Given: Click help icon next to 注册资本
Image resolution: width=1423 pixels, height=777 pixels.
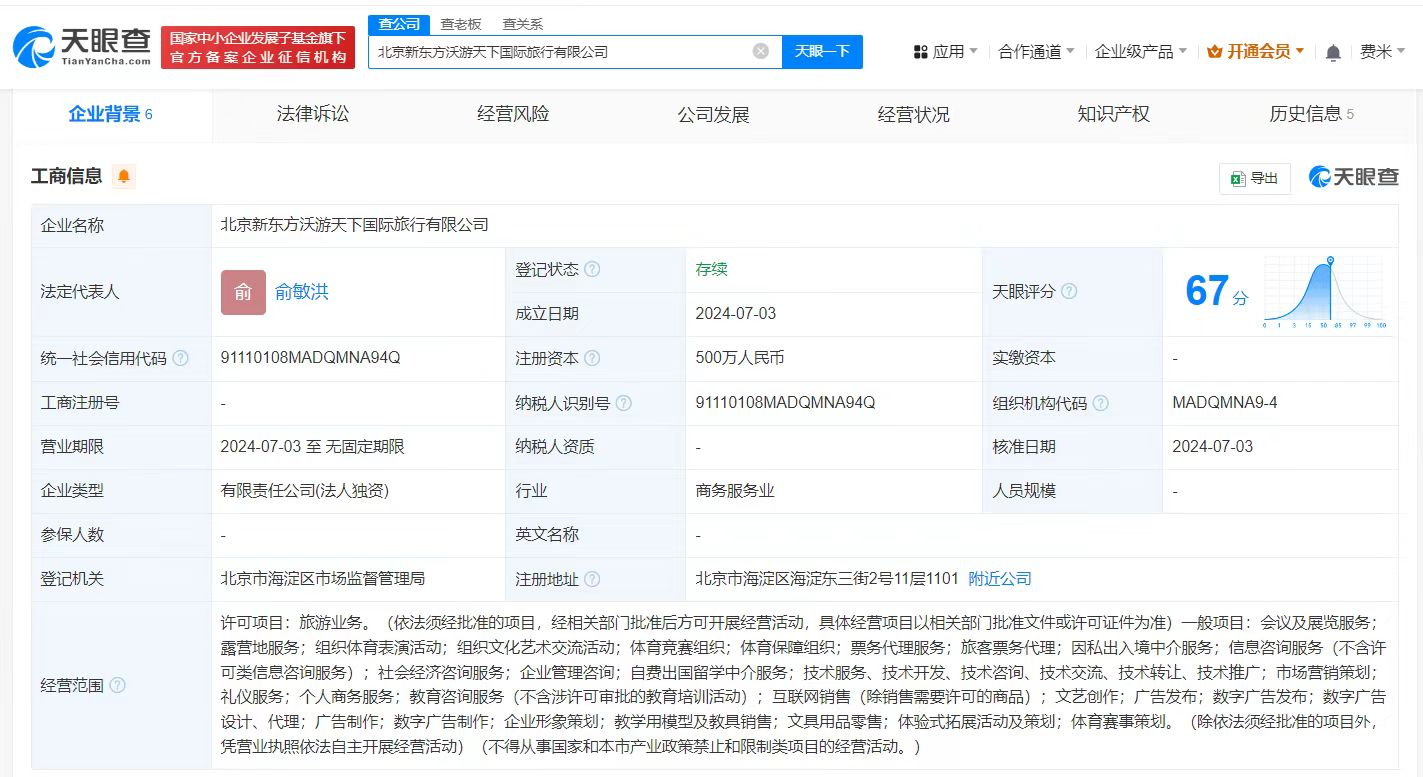Looking at the screenshot, I should click(x=592, y=358).
